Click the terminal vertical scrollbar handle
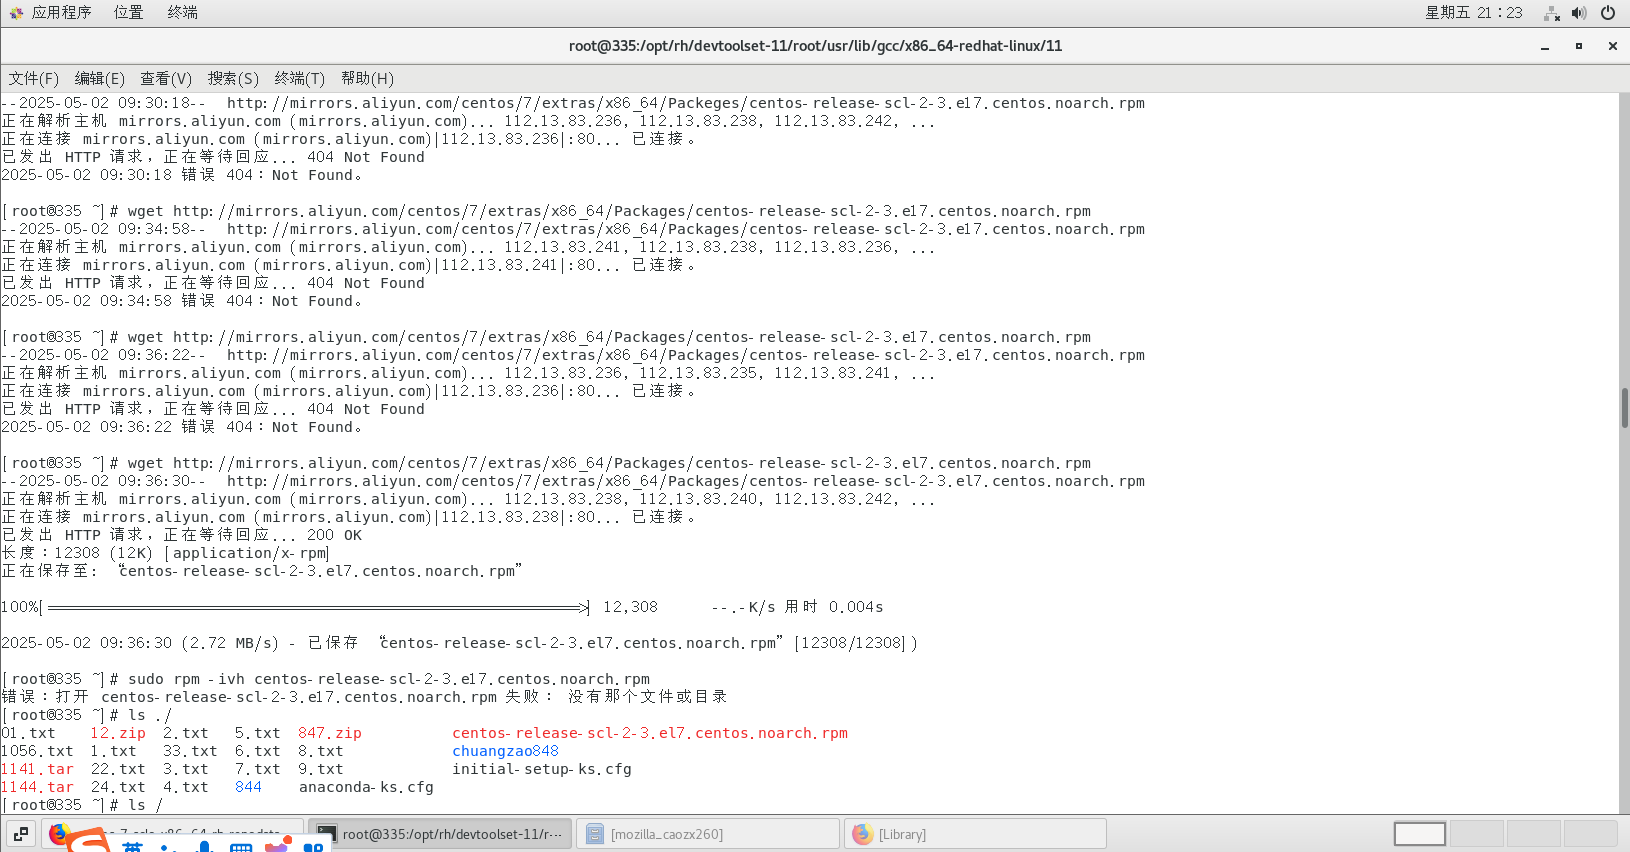1630x852 pixels. pos(1625,408)
